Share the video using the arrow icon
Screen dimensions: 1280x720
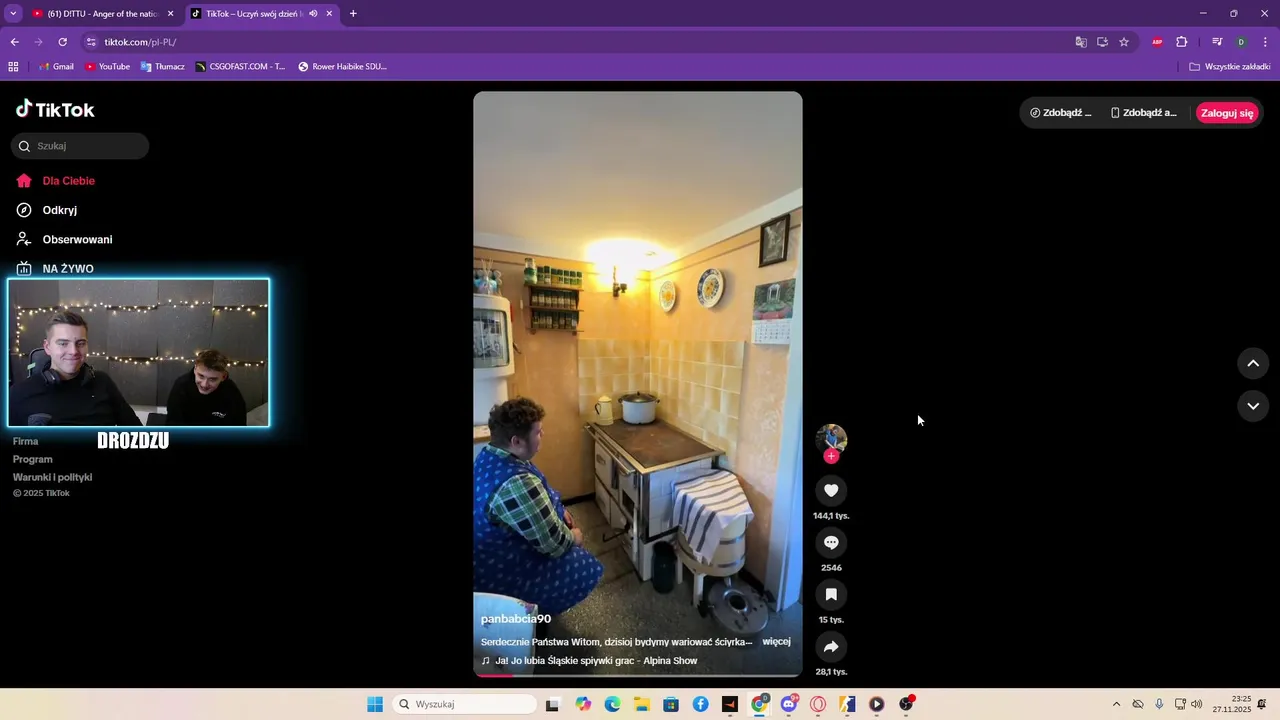831,646
